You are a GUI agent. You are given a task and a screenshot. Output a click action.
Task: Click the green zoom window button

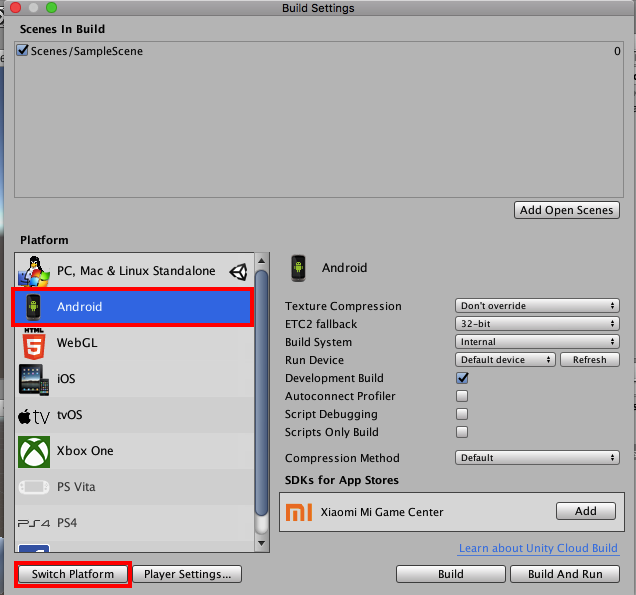pyautogui.click(x=52, y=8)
